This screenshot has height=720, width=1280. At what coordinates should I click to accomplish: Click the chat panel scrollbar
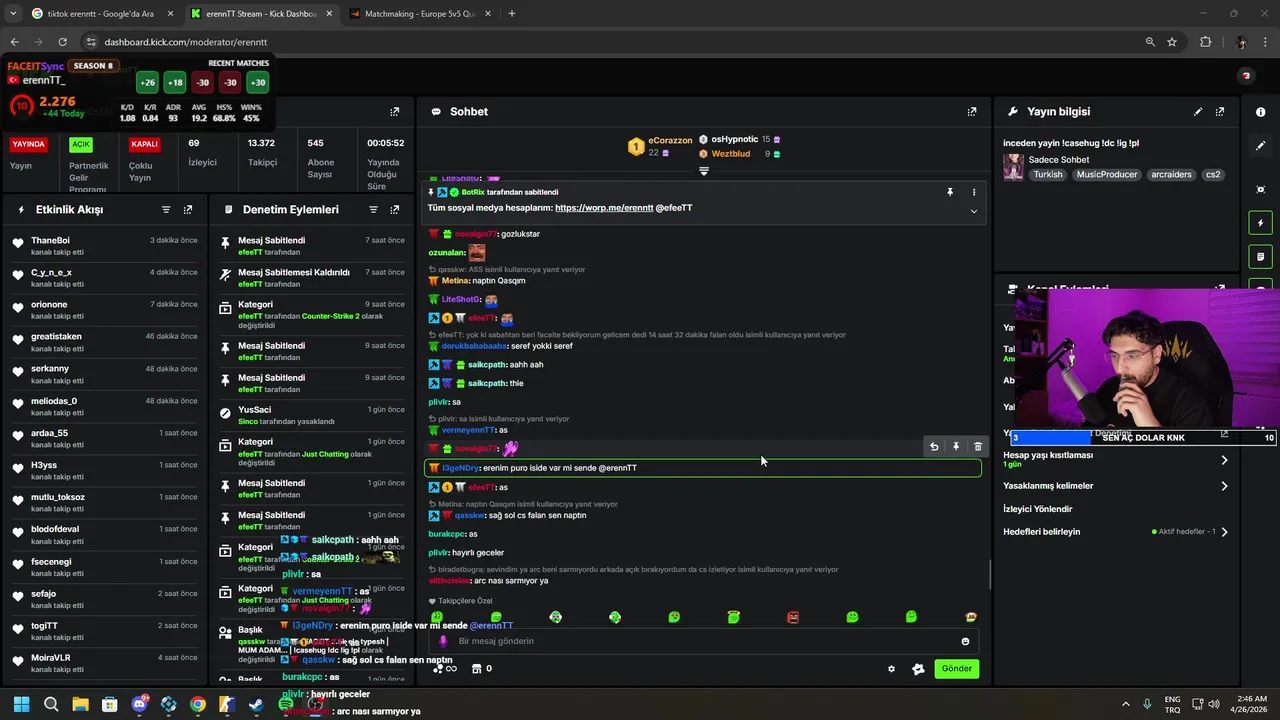pyautogui.click(x=990, y=574)
